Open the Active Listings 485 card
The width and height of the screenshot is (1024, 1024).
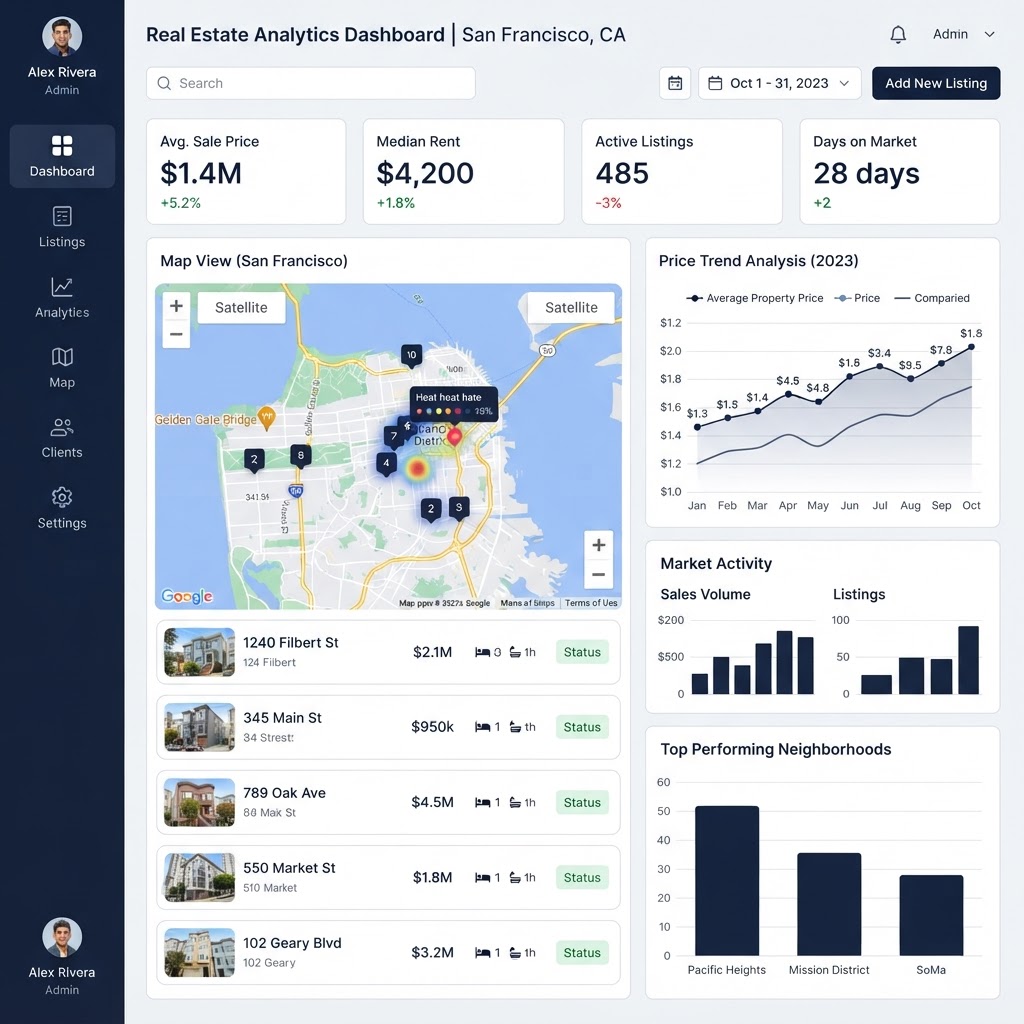tap(682, 172)
